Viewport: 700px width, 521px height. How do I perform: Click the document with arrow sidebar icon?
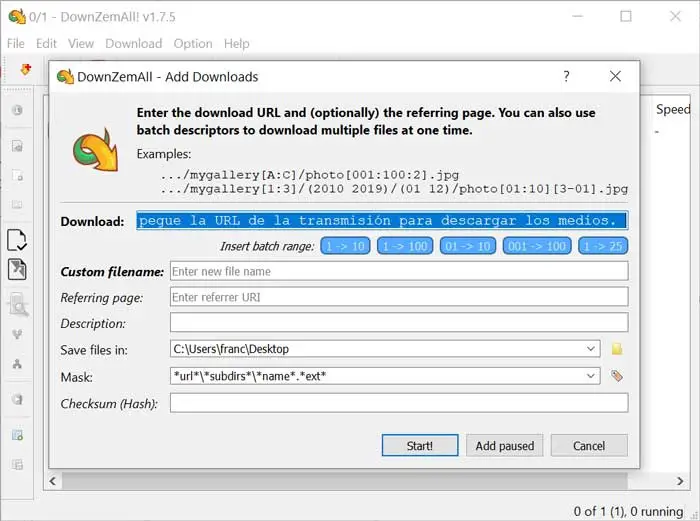[17, 270]
